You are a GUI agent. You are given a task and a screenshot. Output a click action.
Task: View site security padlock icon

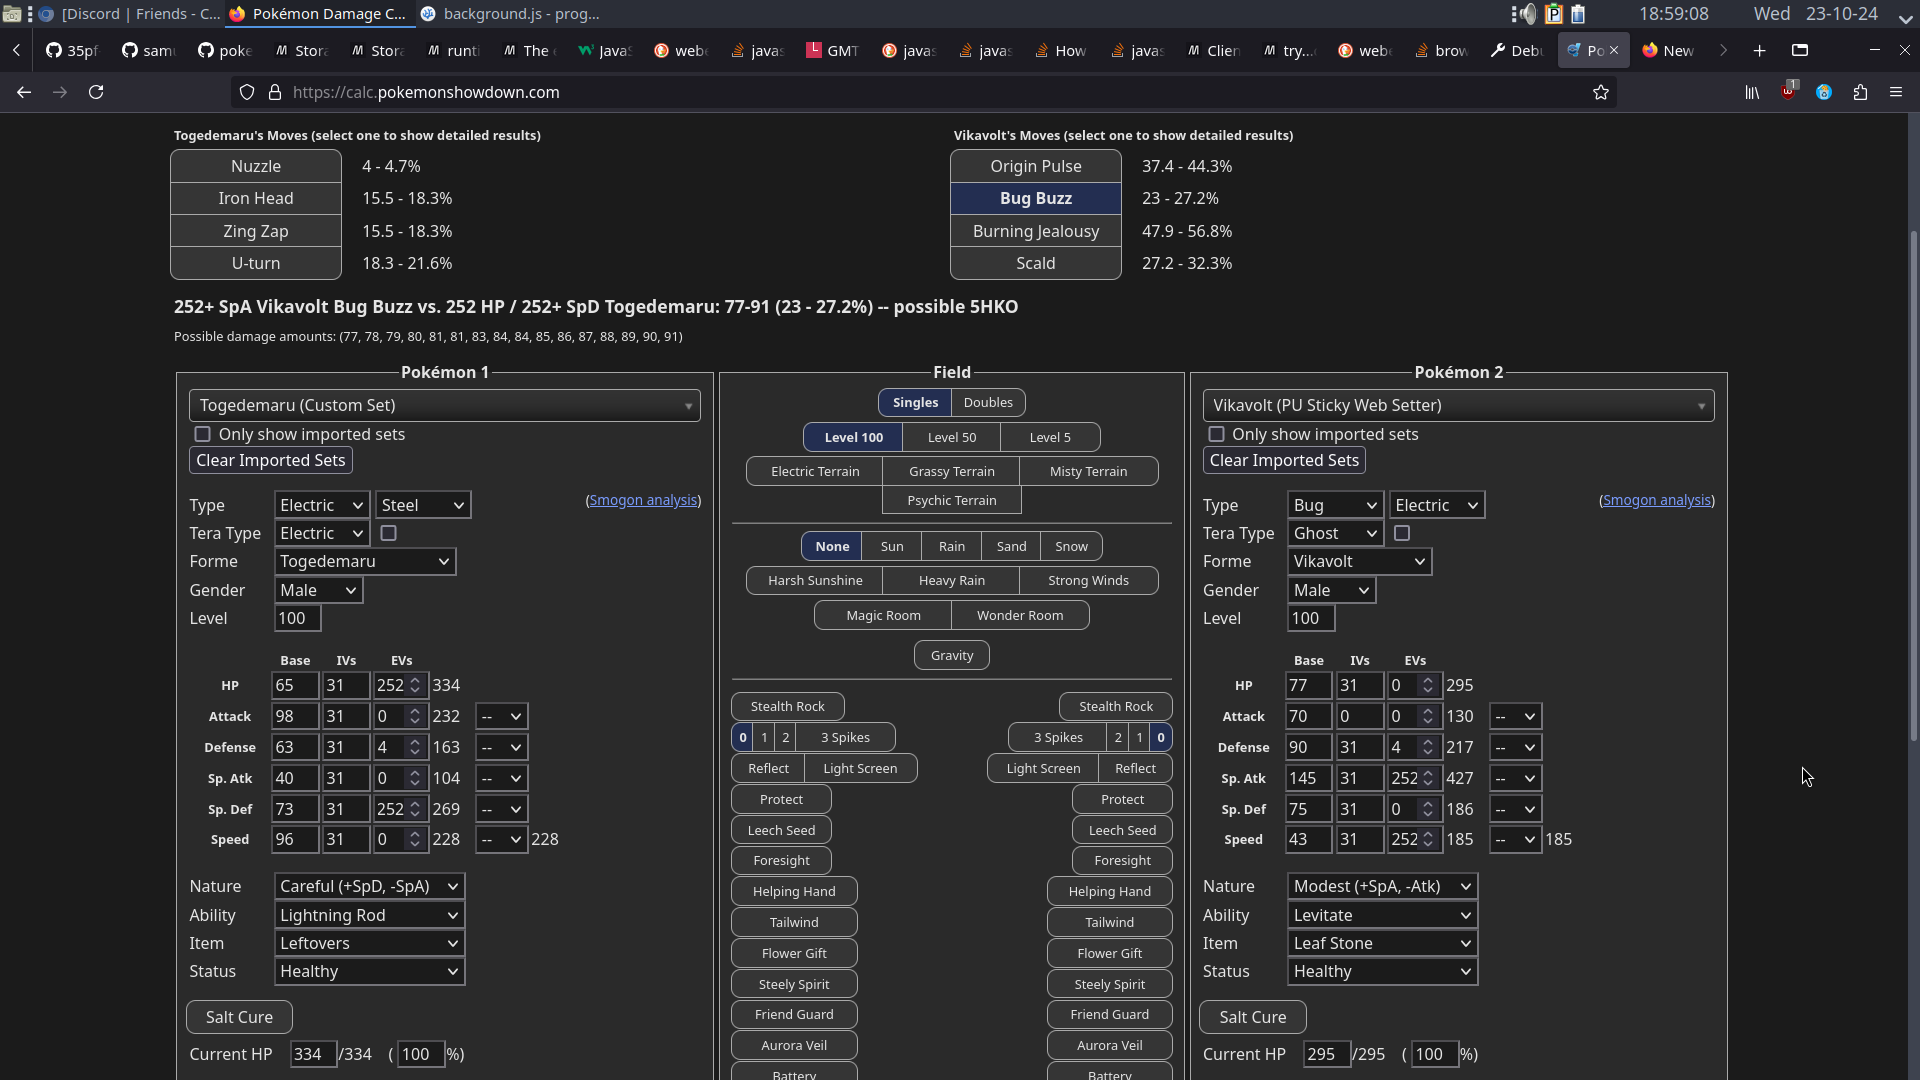pyautogui.click(x=275, y=92)
